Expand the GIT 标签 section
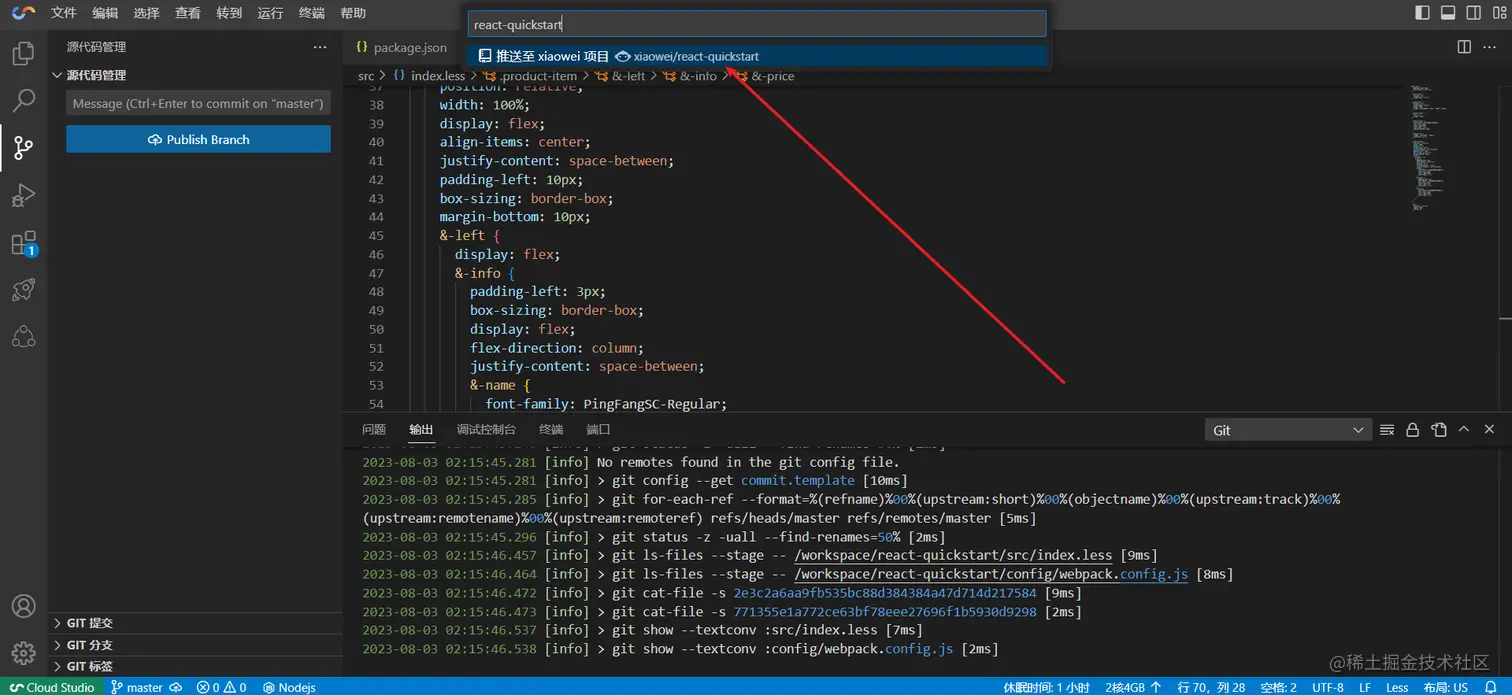Image resolution: width=1512 pixels, height=695 pixels. tap(195, 666)
